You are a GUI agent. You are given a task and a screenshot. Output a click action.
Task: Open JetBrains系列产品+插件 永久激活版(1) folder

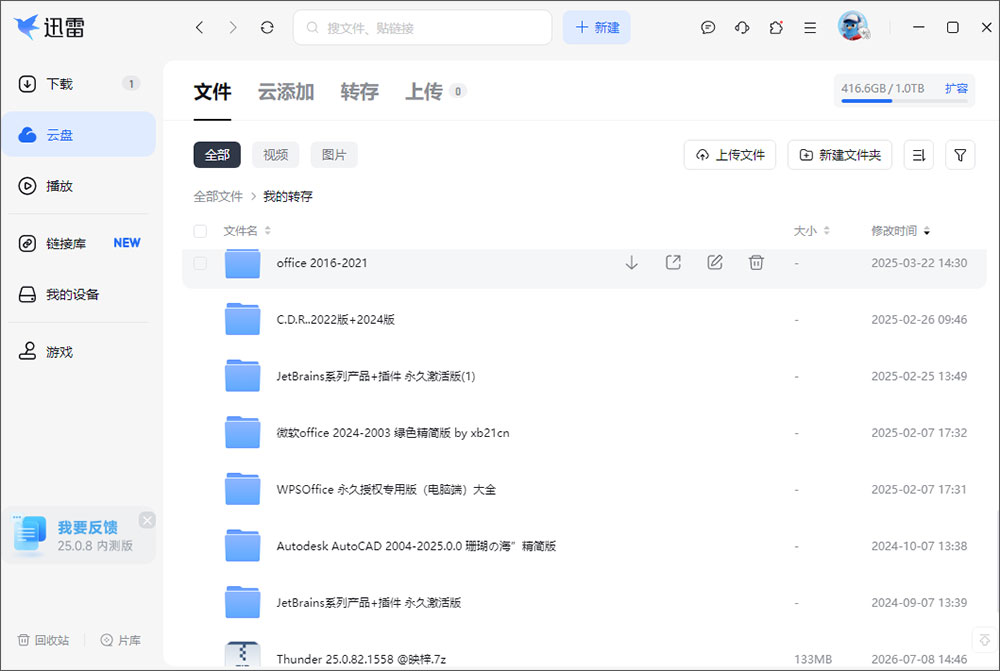coord(584,376)
